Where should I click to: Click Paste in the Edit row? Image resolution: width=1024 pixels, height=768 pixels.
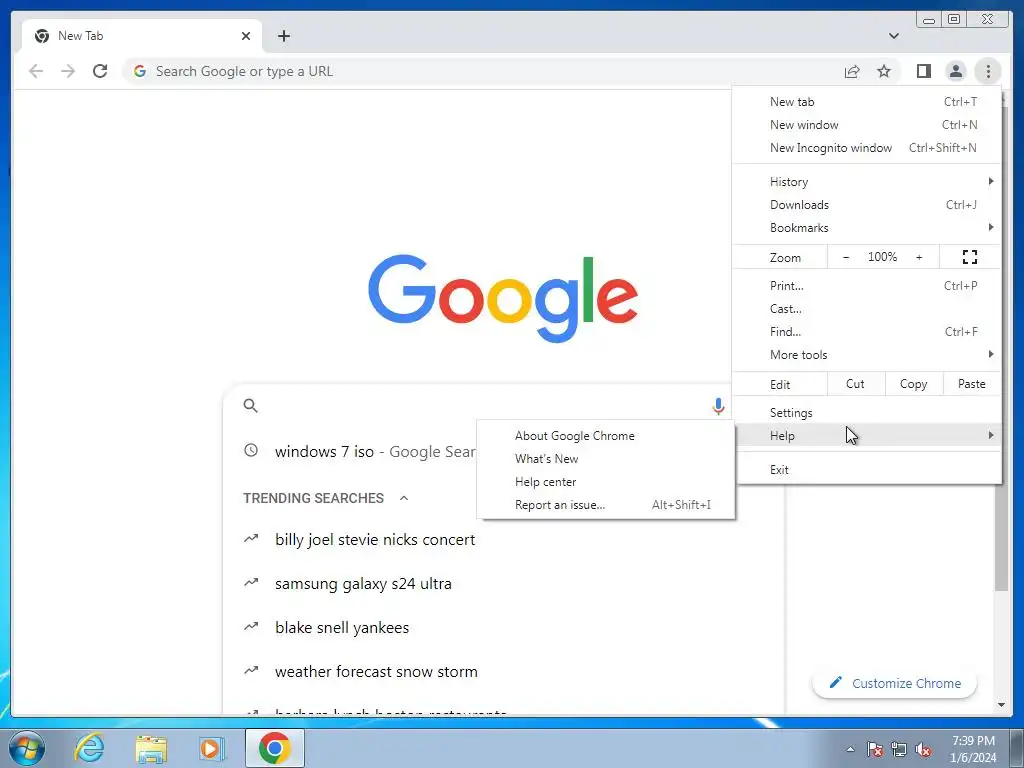coord(972,384)
